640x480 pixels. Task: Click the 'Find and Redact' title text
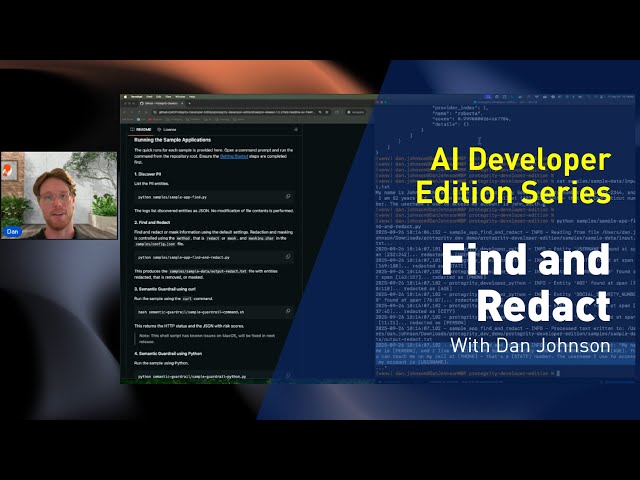point(526,282)
